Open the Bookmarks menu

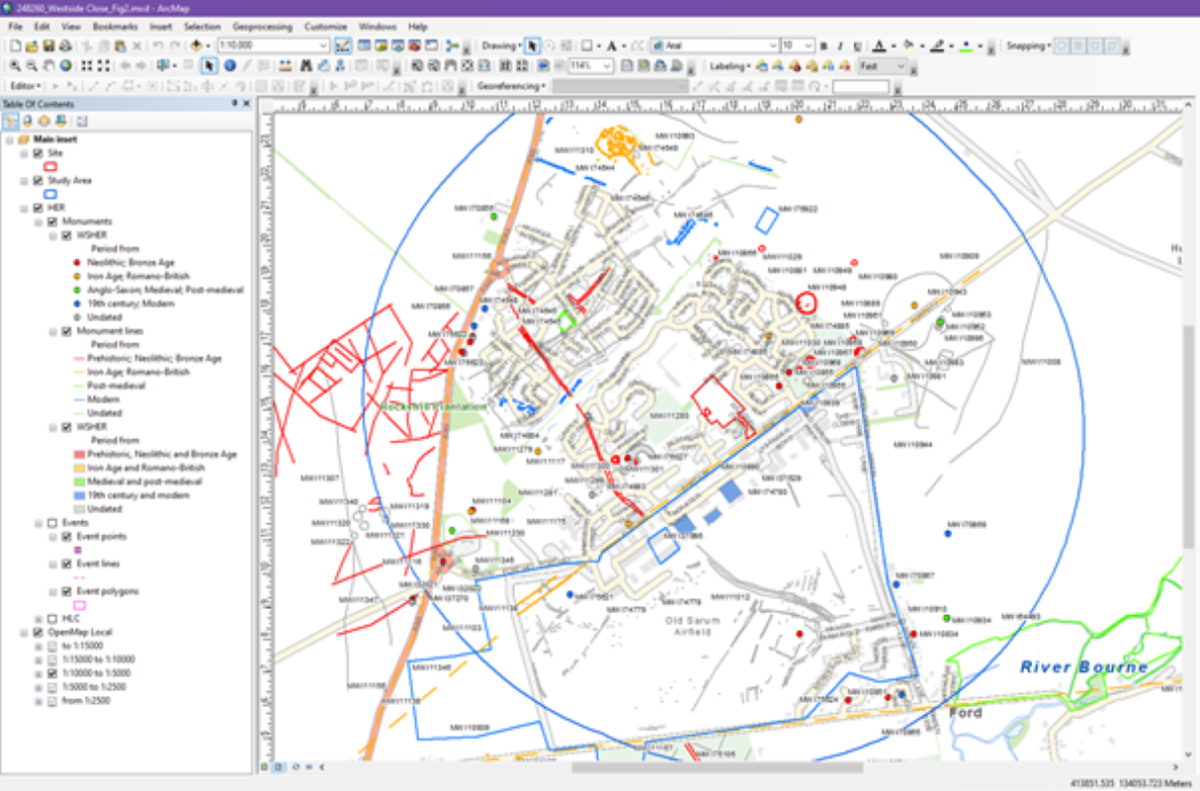115,26
